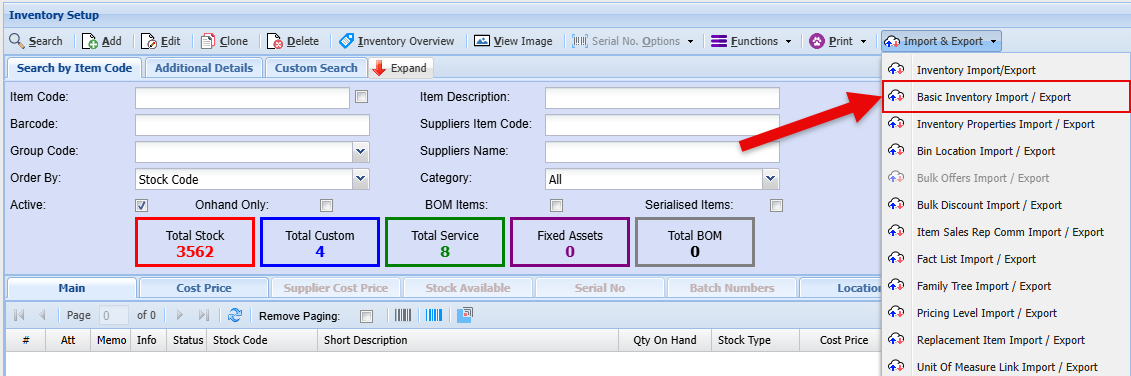The width and height of the screenshot is (1131, 376).
Task: Enable the BOM Items checkbox
Action: click(x=556, y=205)
